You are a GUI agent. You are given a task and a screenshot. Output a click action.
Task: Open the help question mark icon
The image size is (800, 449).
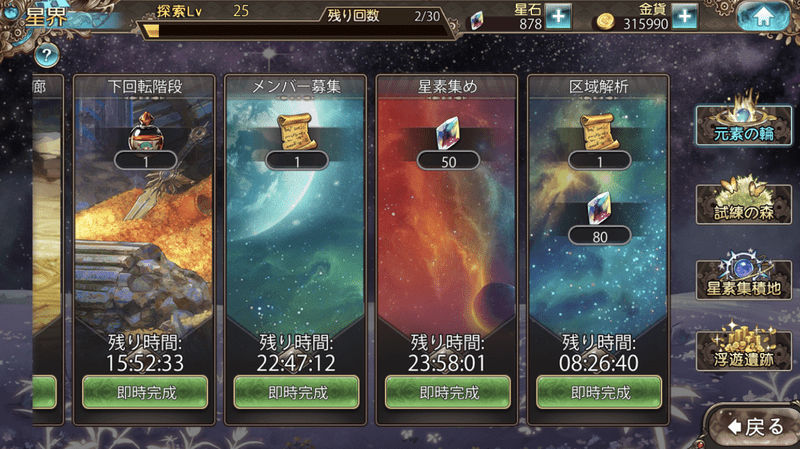pos(46,55)
